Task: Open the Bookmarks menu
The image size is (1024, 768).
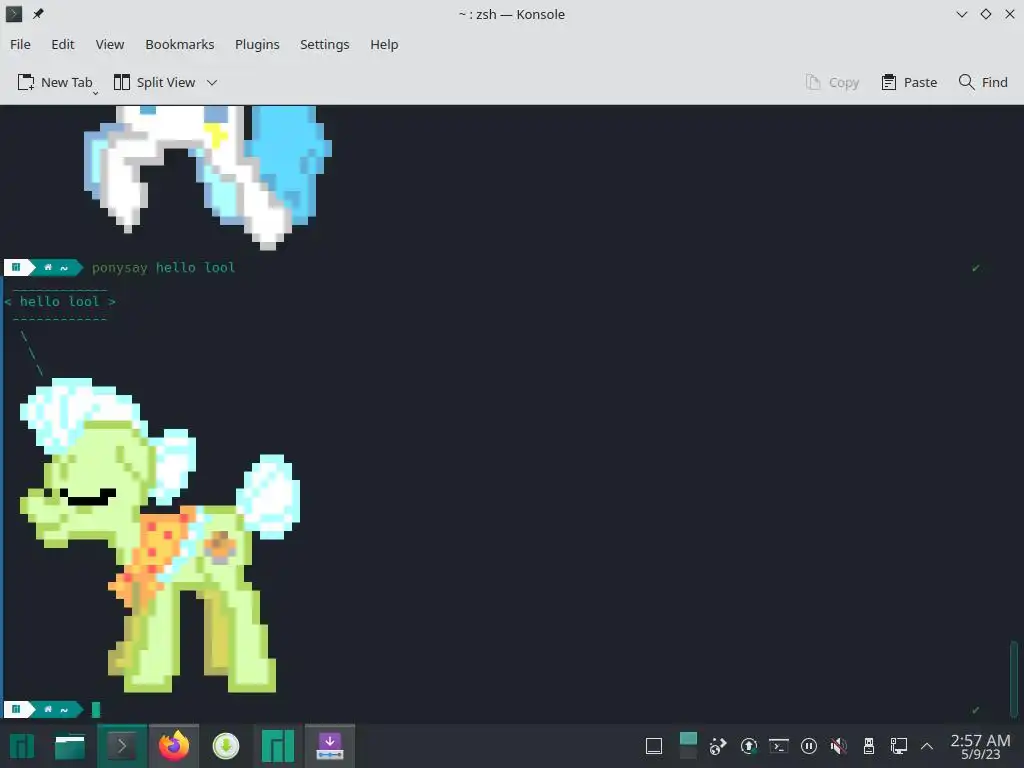Action: click(180, 44)
